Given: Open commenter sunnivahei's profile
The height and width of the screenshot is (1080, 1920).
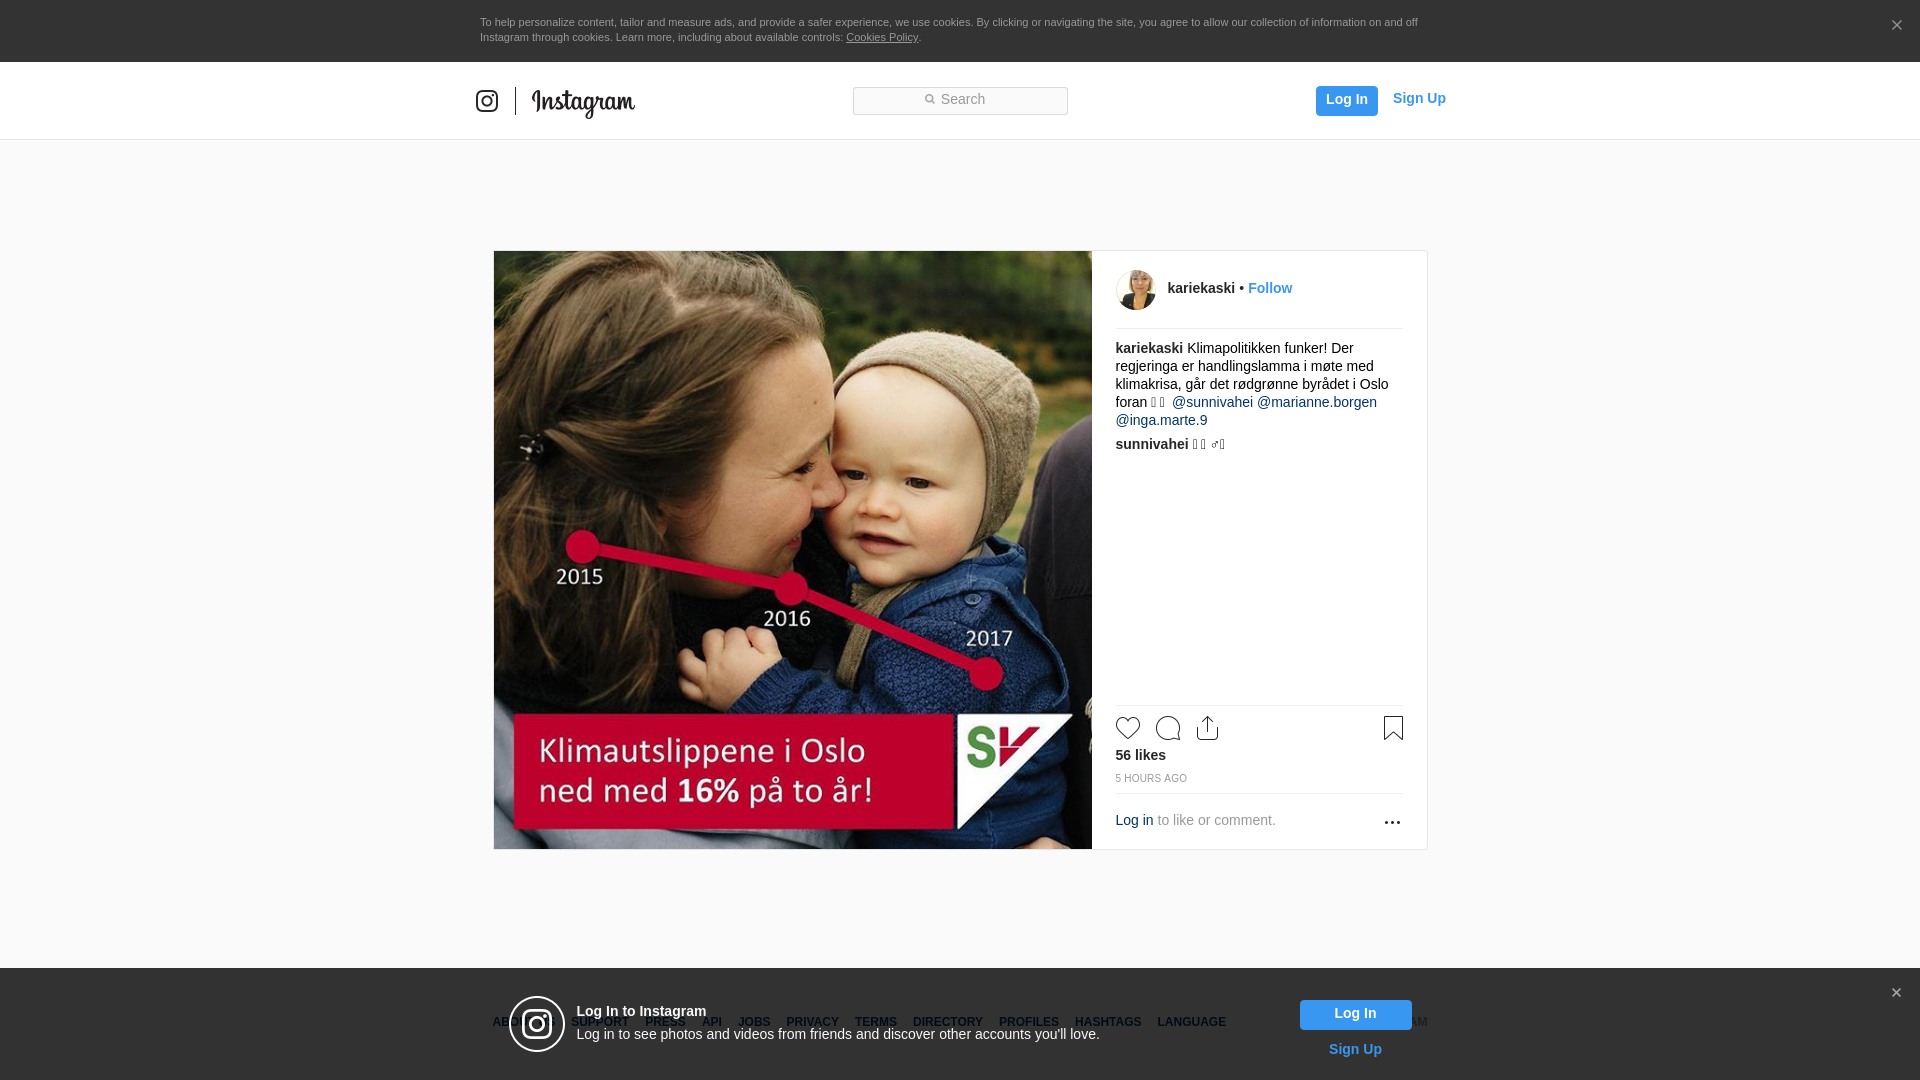Looking at the screenshot, I should [x=1152, y=444].
